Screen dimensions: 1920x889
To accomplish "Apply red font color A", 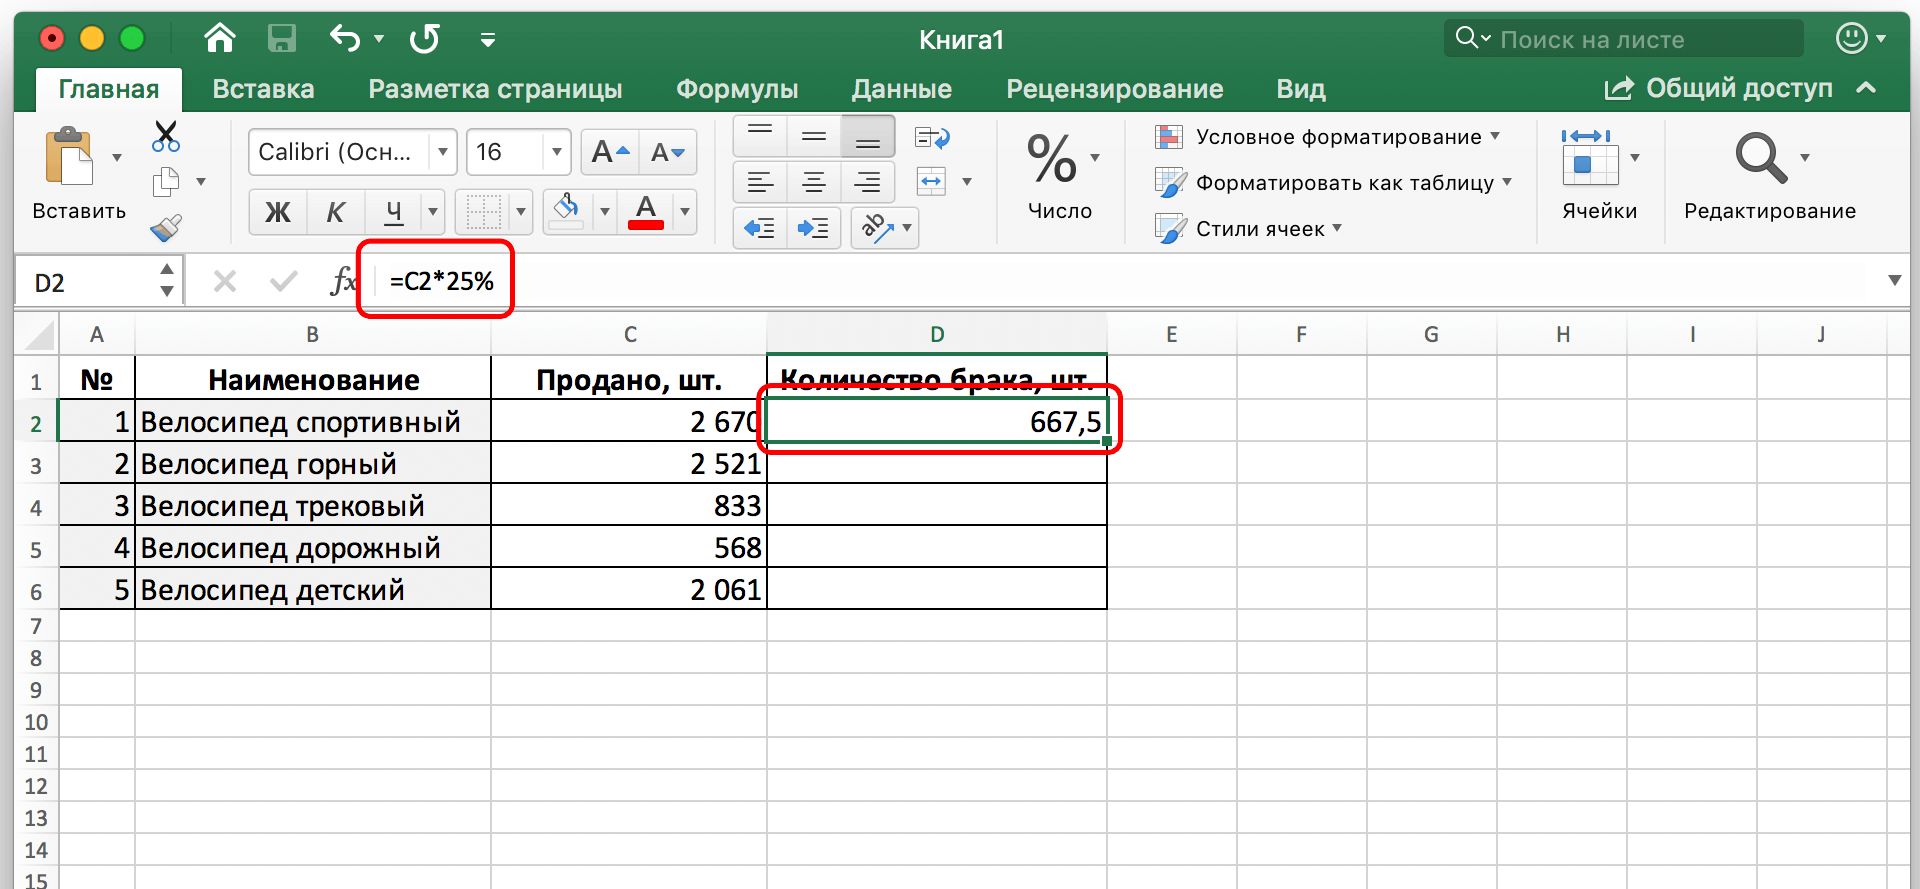I will 646,212.
